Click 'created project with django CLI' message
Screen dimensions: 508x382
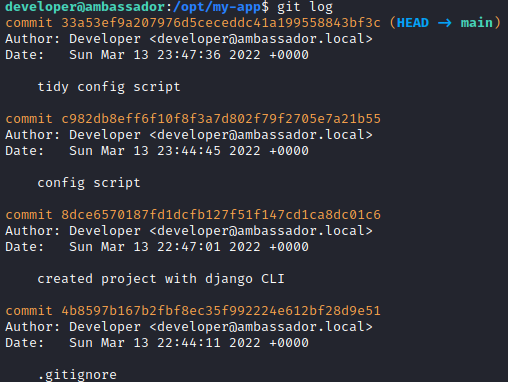point(161,279)
